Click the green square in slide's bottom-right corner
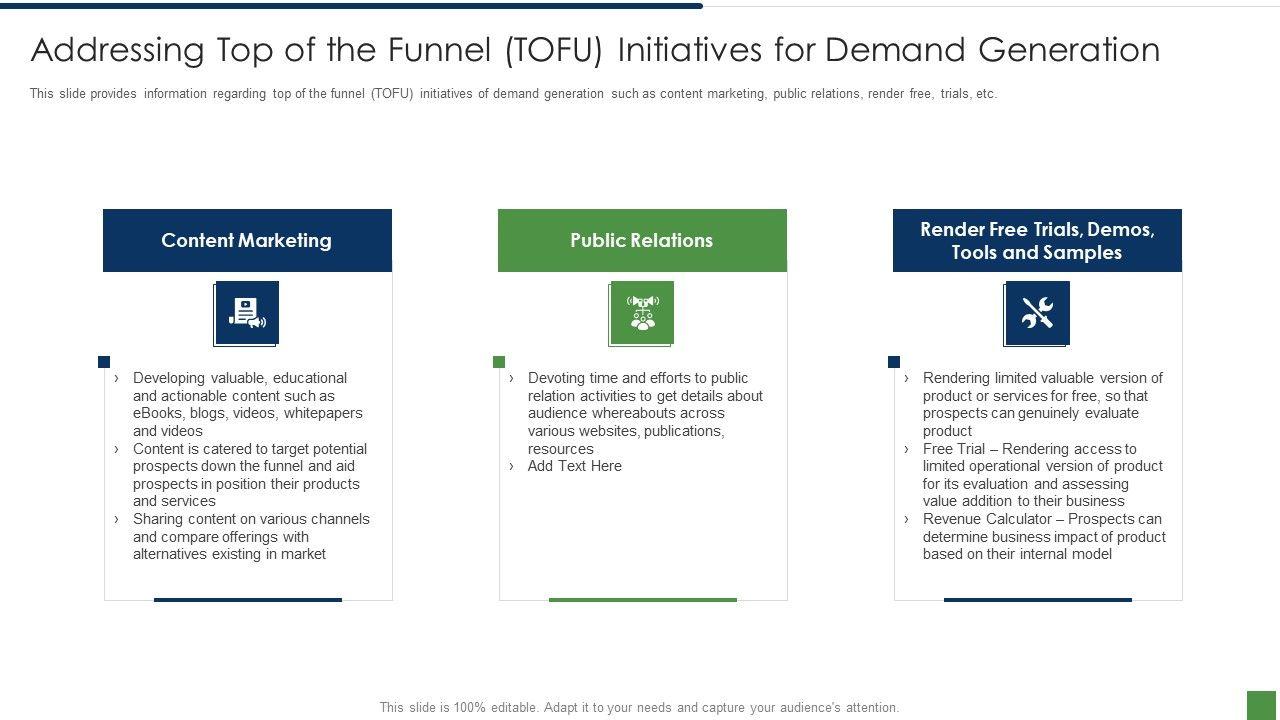1280x720 pixels. 1262,704
